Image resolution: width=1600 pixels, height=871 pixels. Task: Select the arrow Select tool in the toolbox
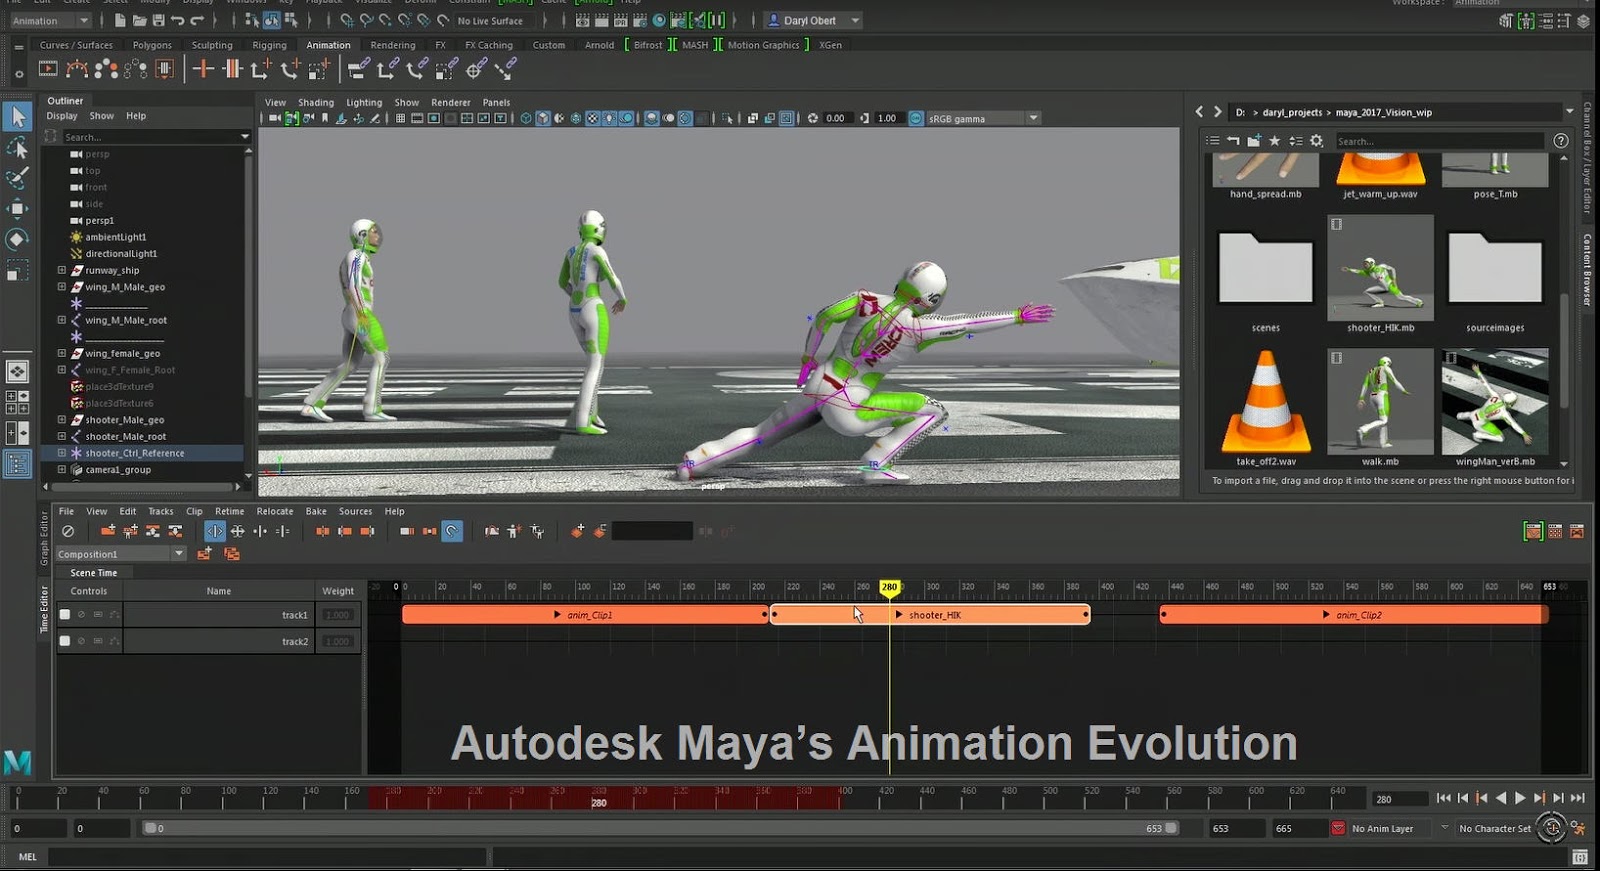[17, 117]
